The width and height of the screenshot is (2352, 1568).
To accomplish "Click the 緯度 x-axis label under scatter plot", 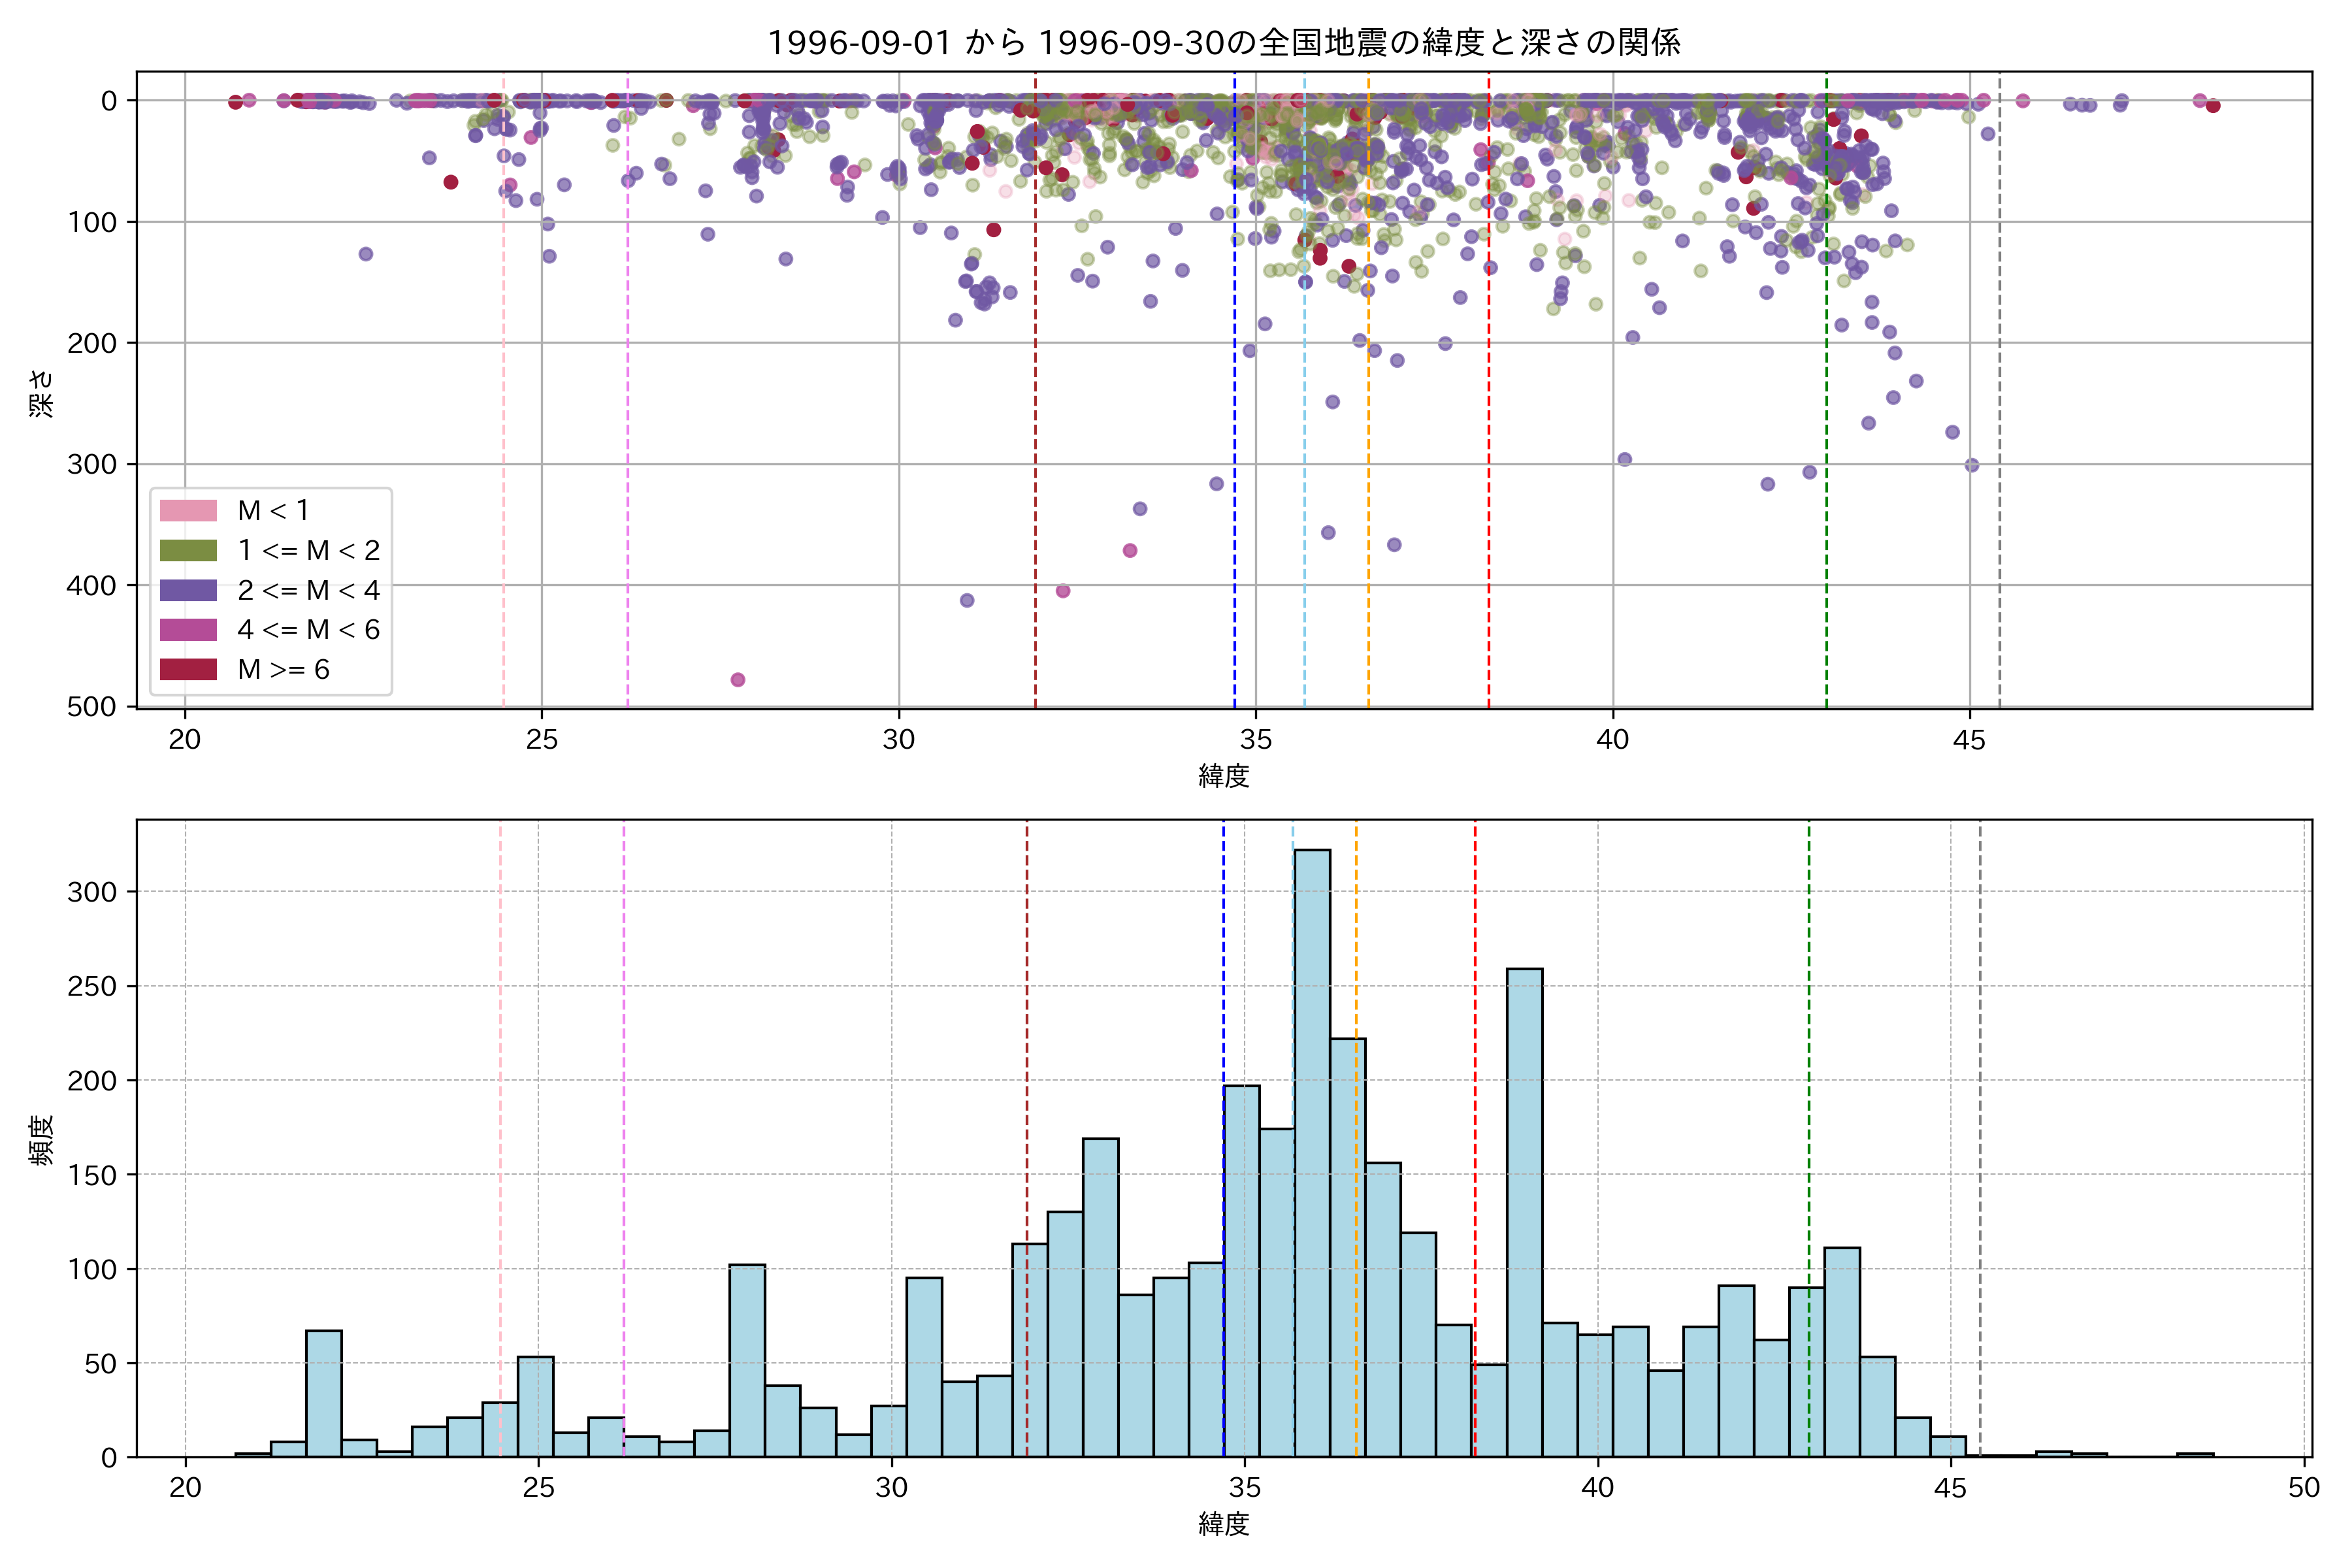I will [x=1223, y=775].
